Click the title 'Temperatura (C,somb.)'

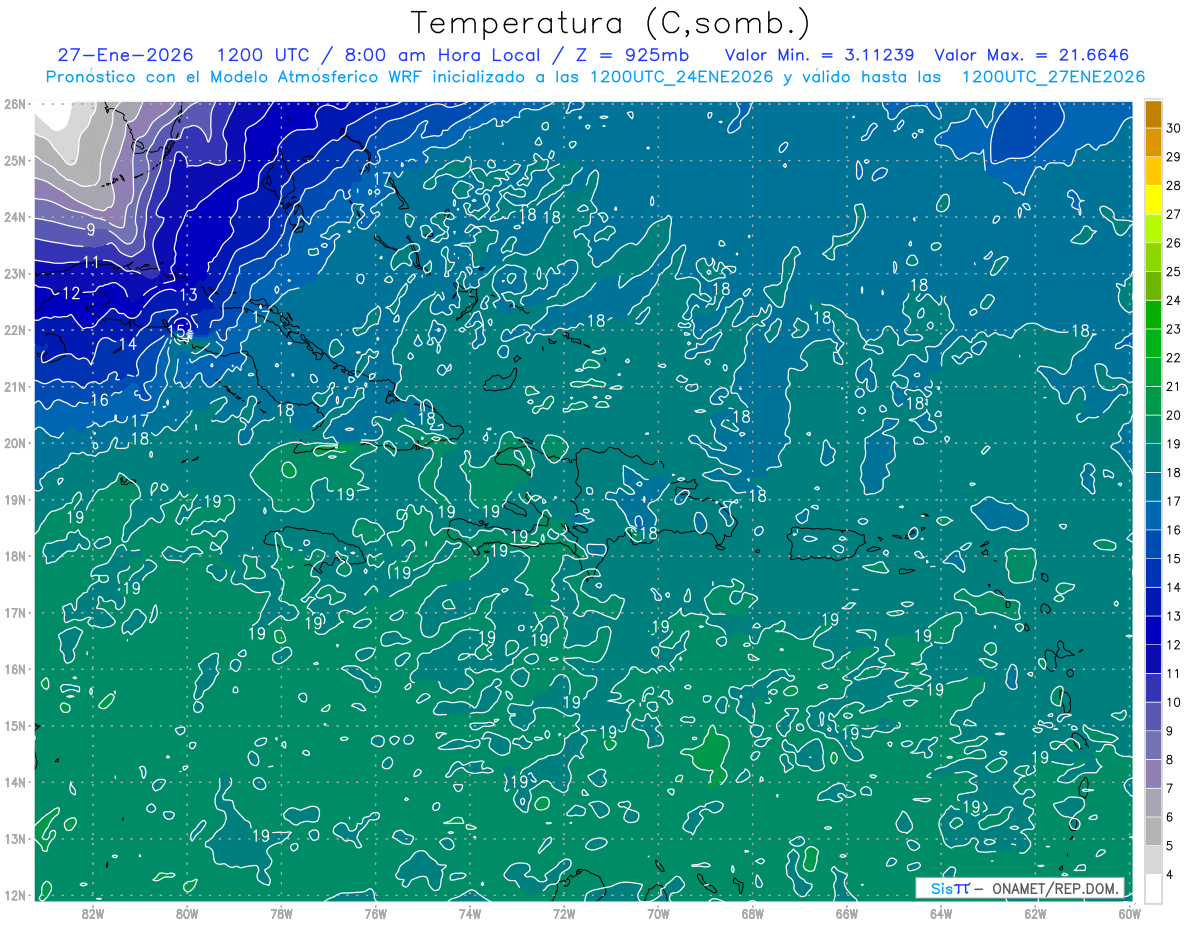611,23
